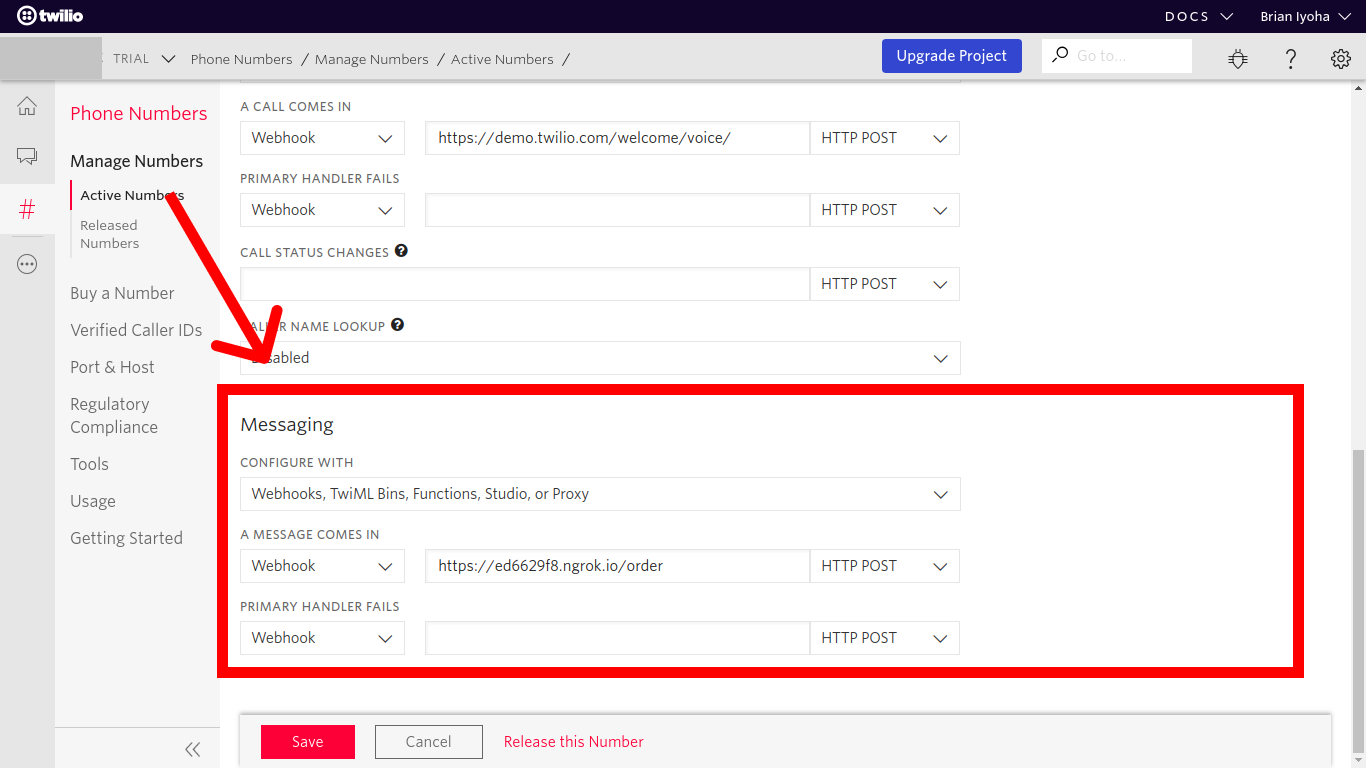Click Call Status Changes URL field

(x=525, y=284)
